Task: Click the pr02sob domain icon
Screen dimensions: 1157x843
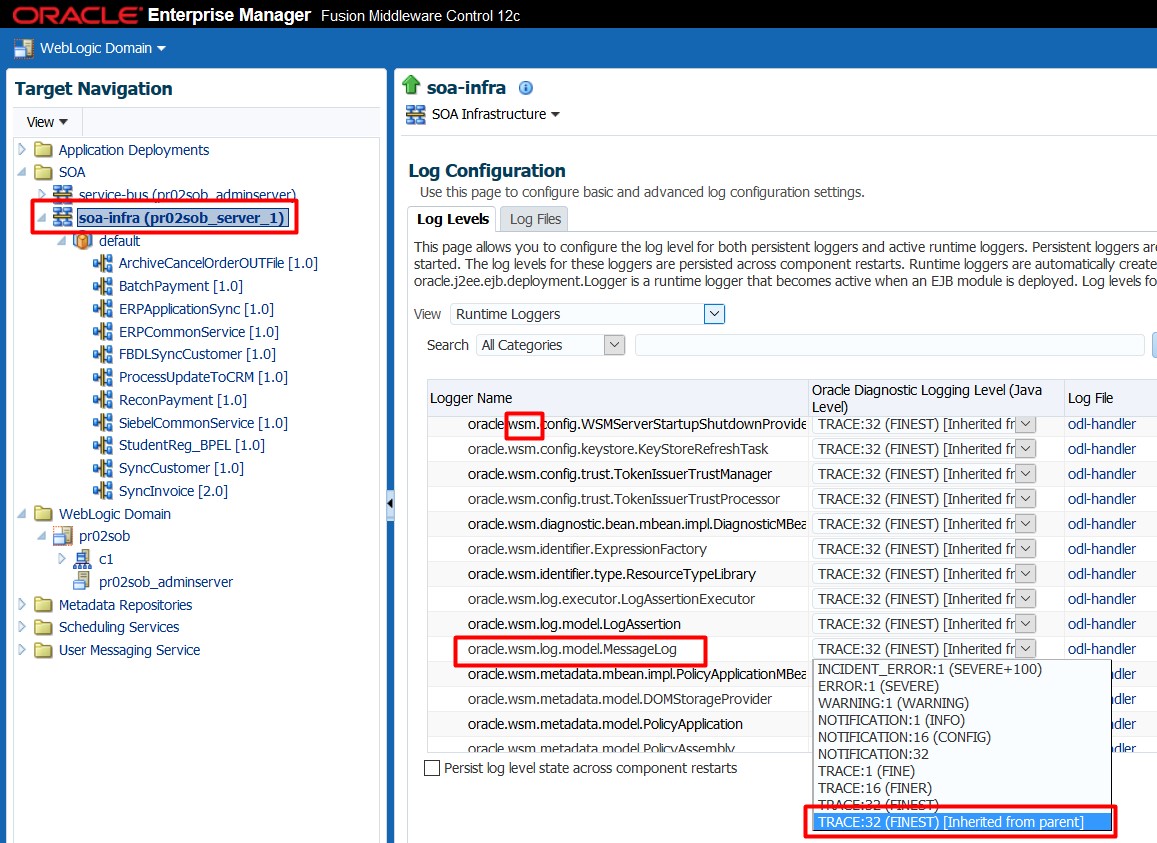Action: 64,536
